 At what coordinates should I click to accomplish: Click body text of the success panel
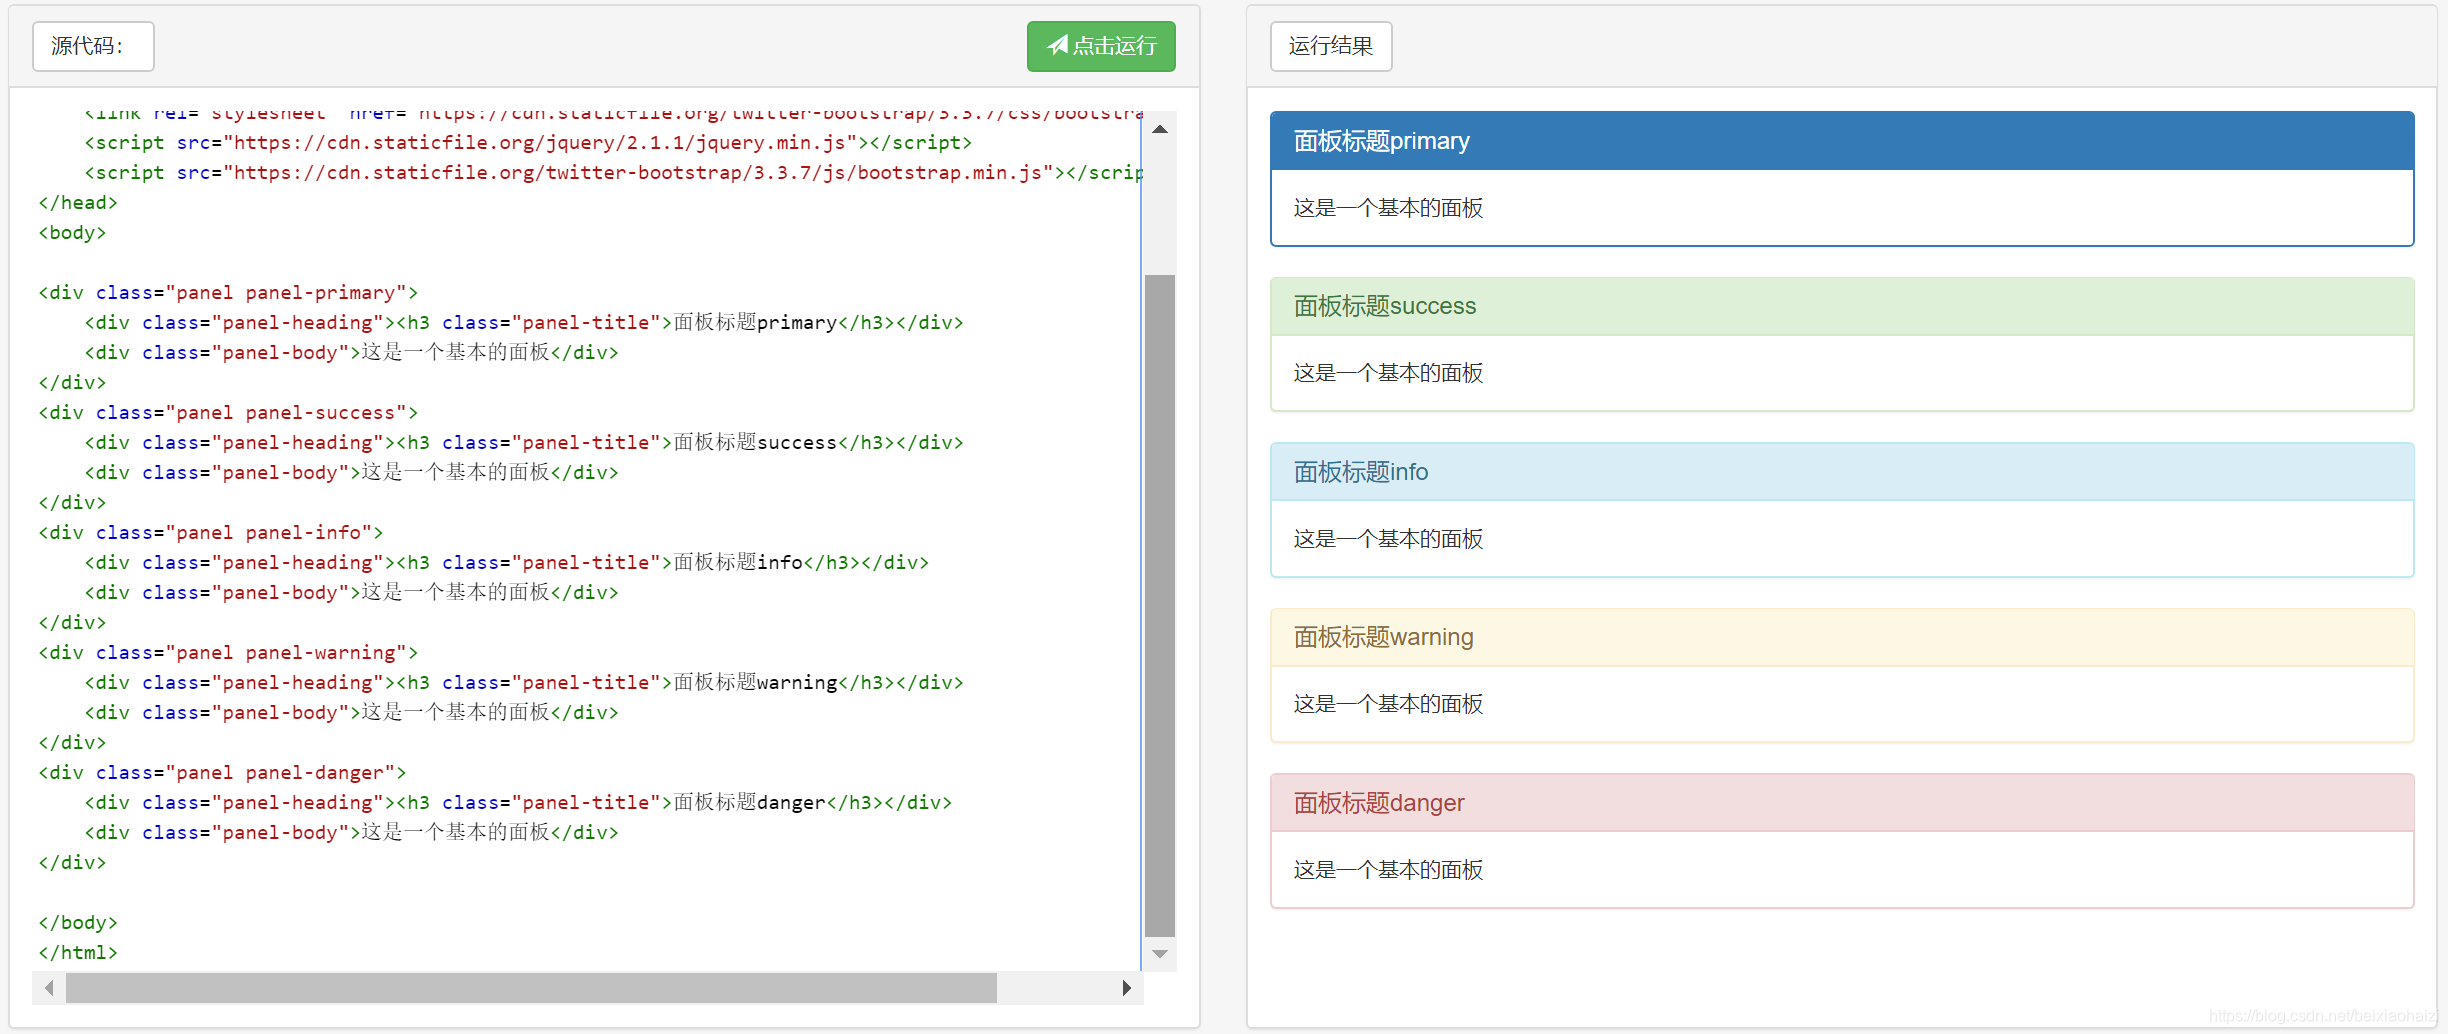point(1388,373)
